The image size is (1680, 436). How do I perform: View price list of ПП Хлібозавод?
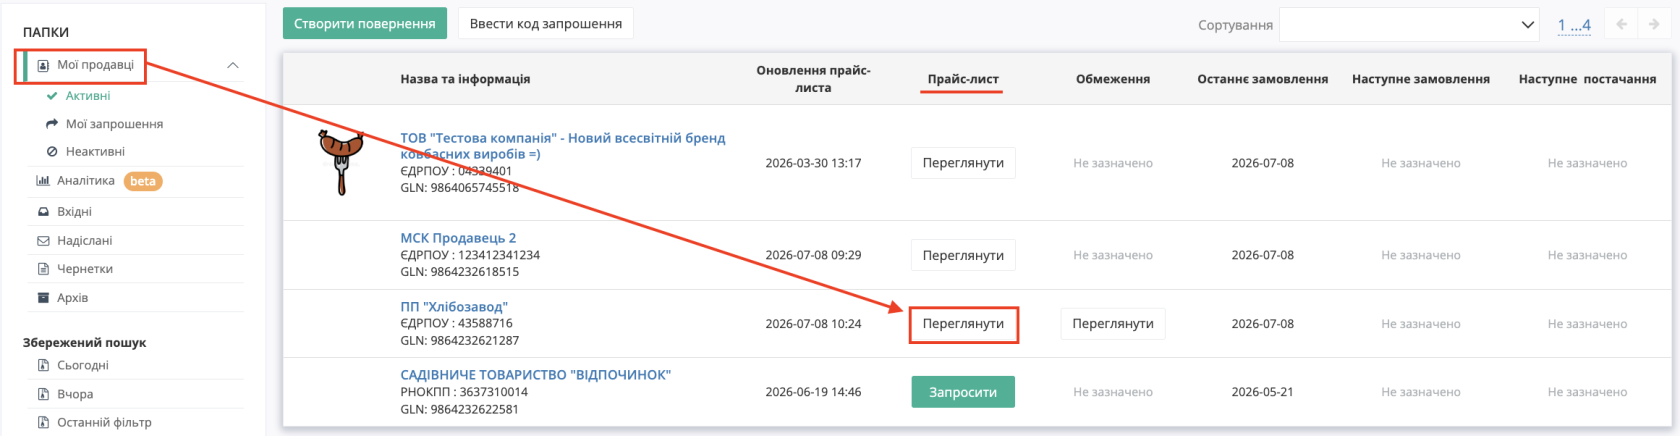963,324
